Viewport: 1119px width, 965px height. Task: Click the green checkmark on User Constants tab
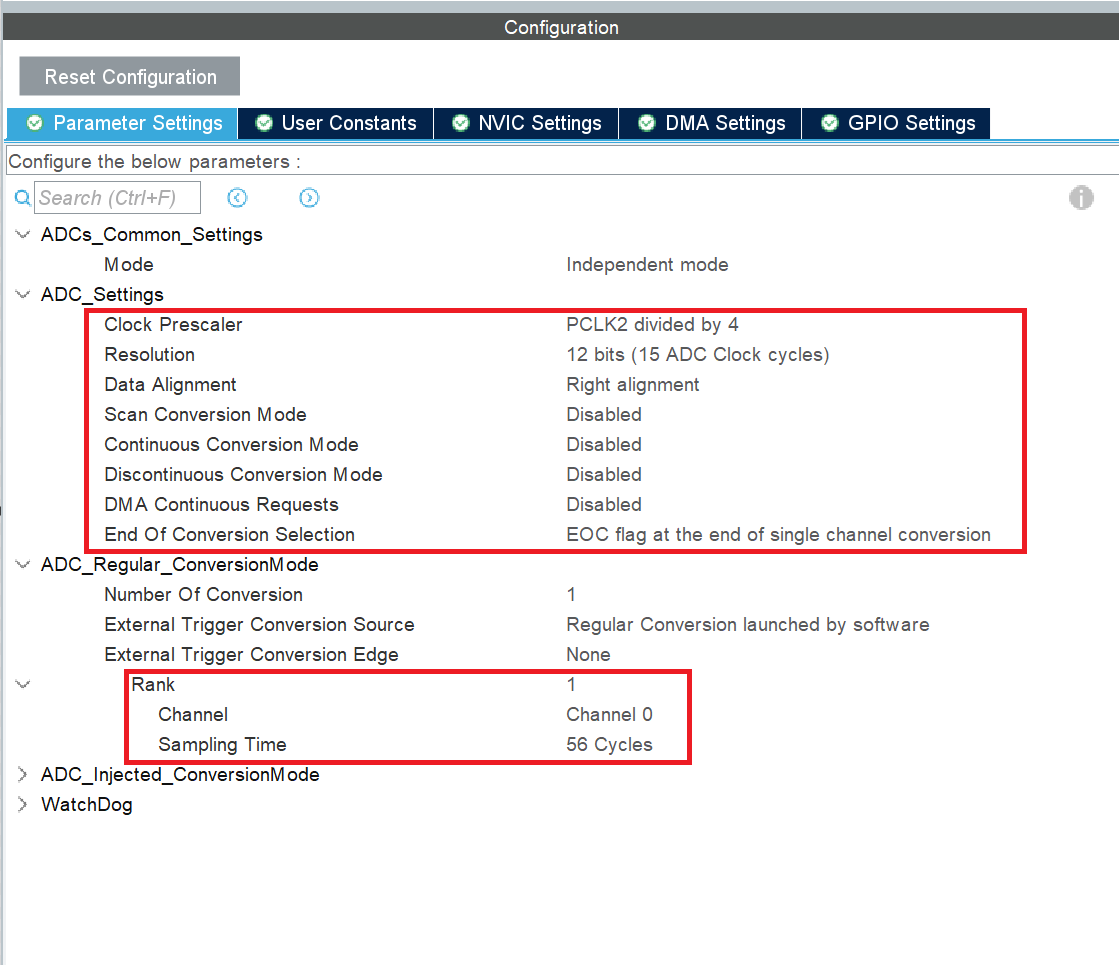[263, 123]
